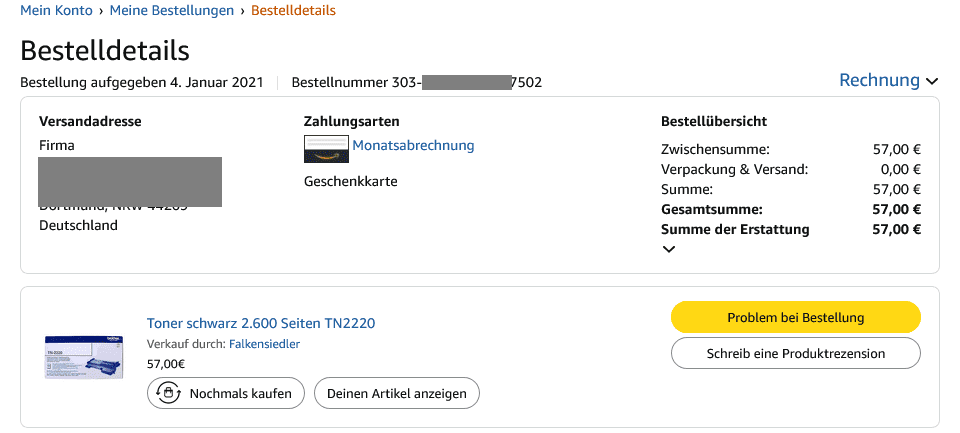
Task: Click the payment card icon under Zahlungsarten
Action: point(326,148)
